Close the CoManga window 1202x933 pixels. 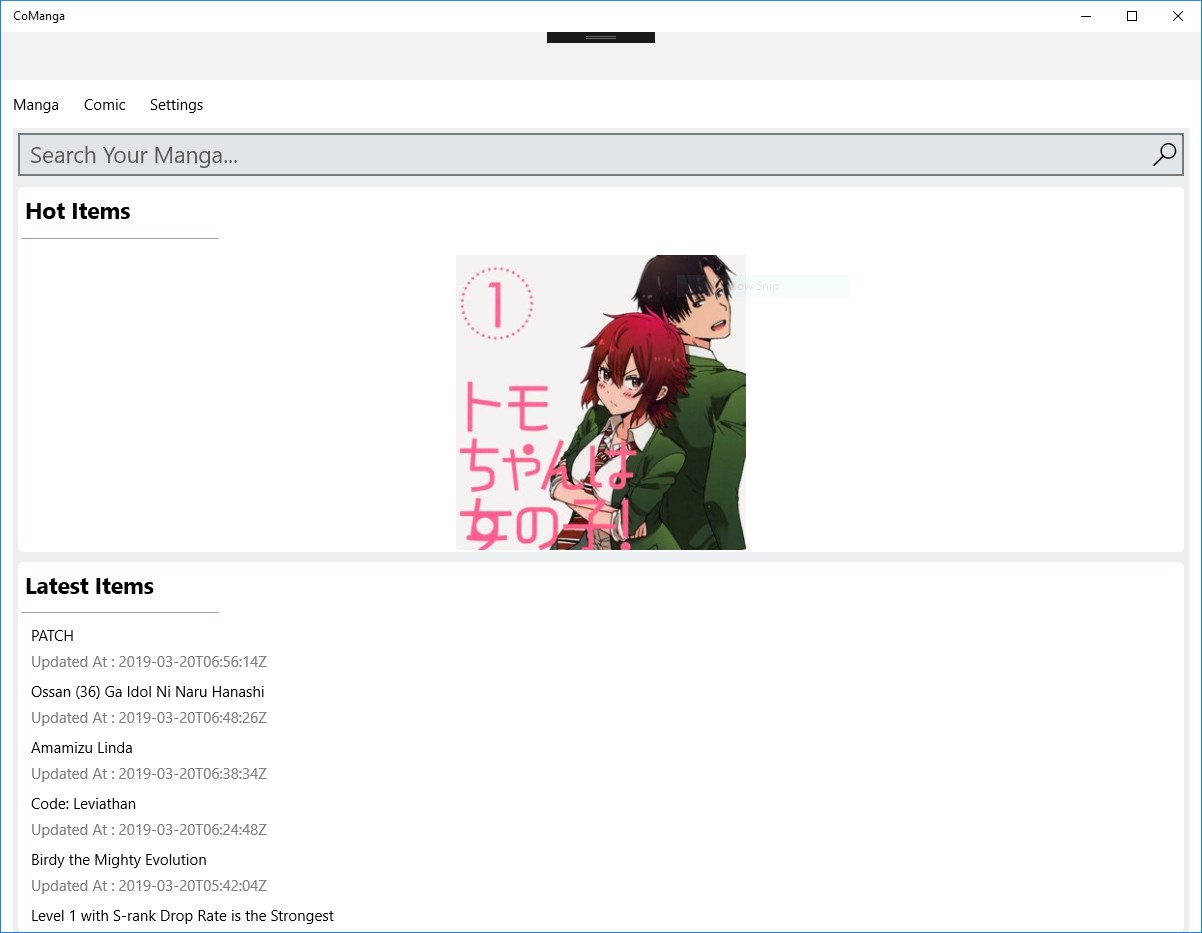coord(1178,16)
